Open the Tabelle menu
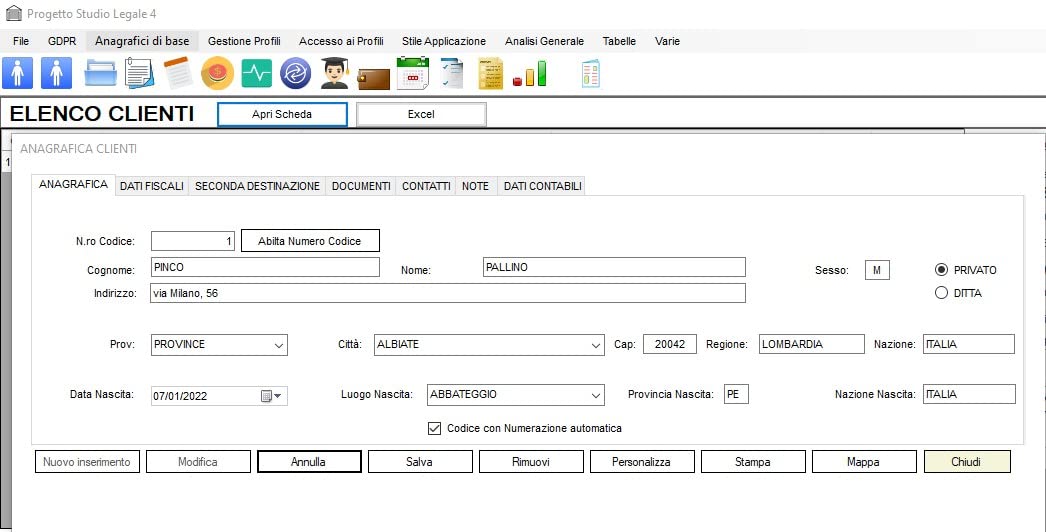 pyautogui.click(x=619, y=41)
